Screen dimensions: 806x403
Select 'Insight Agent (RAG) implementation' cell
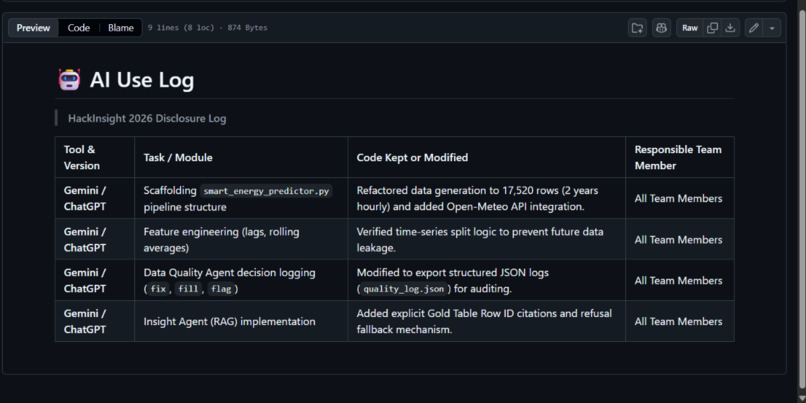[241, 321]
